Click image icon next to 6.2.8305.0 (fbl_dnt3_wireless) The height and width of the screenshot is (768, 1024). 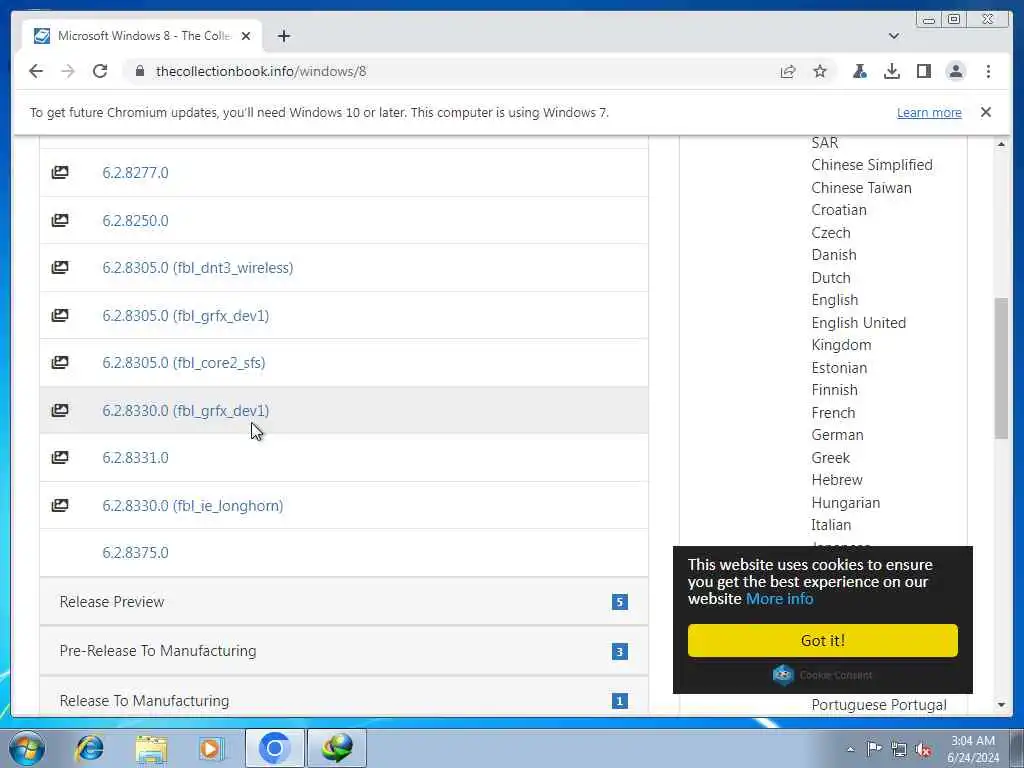click(x=60, y=268)
